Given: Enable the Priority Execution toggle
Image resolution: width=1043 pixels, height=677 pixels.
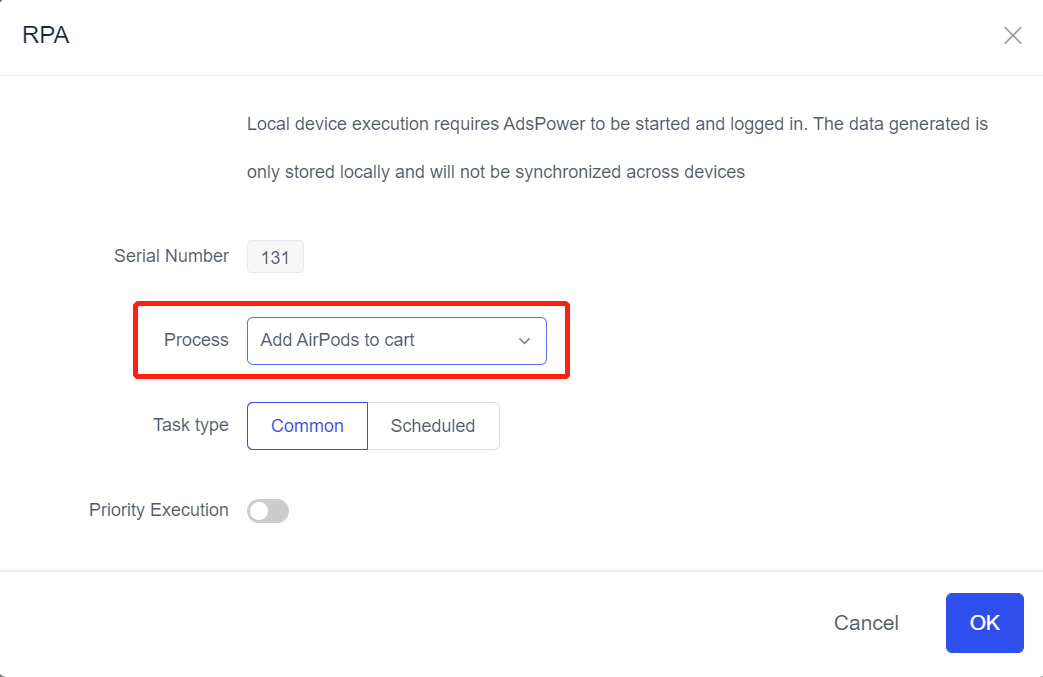Looking at the screenshot, I should [268, 511].
